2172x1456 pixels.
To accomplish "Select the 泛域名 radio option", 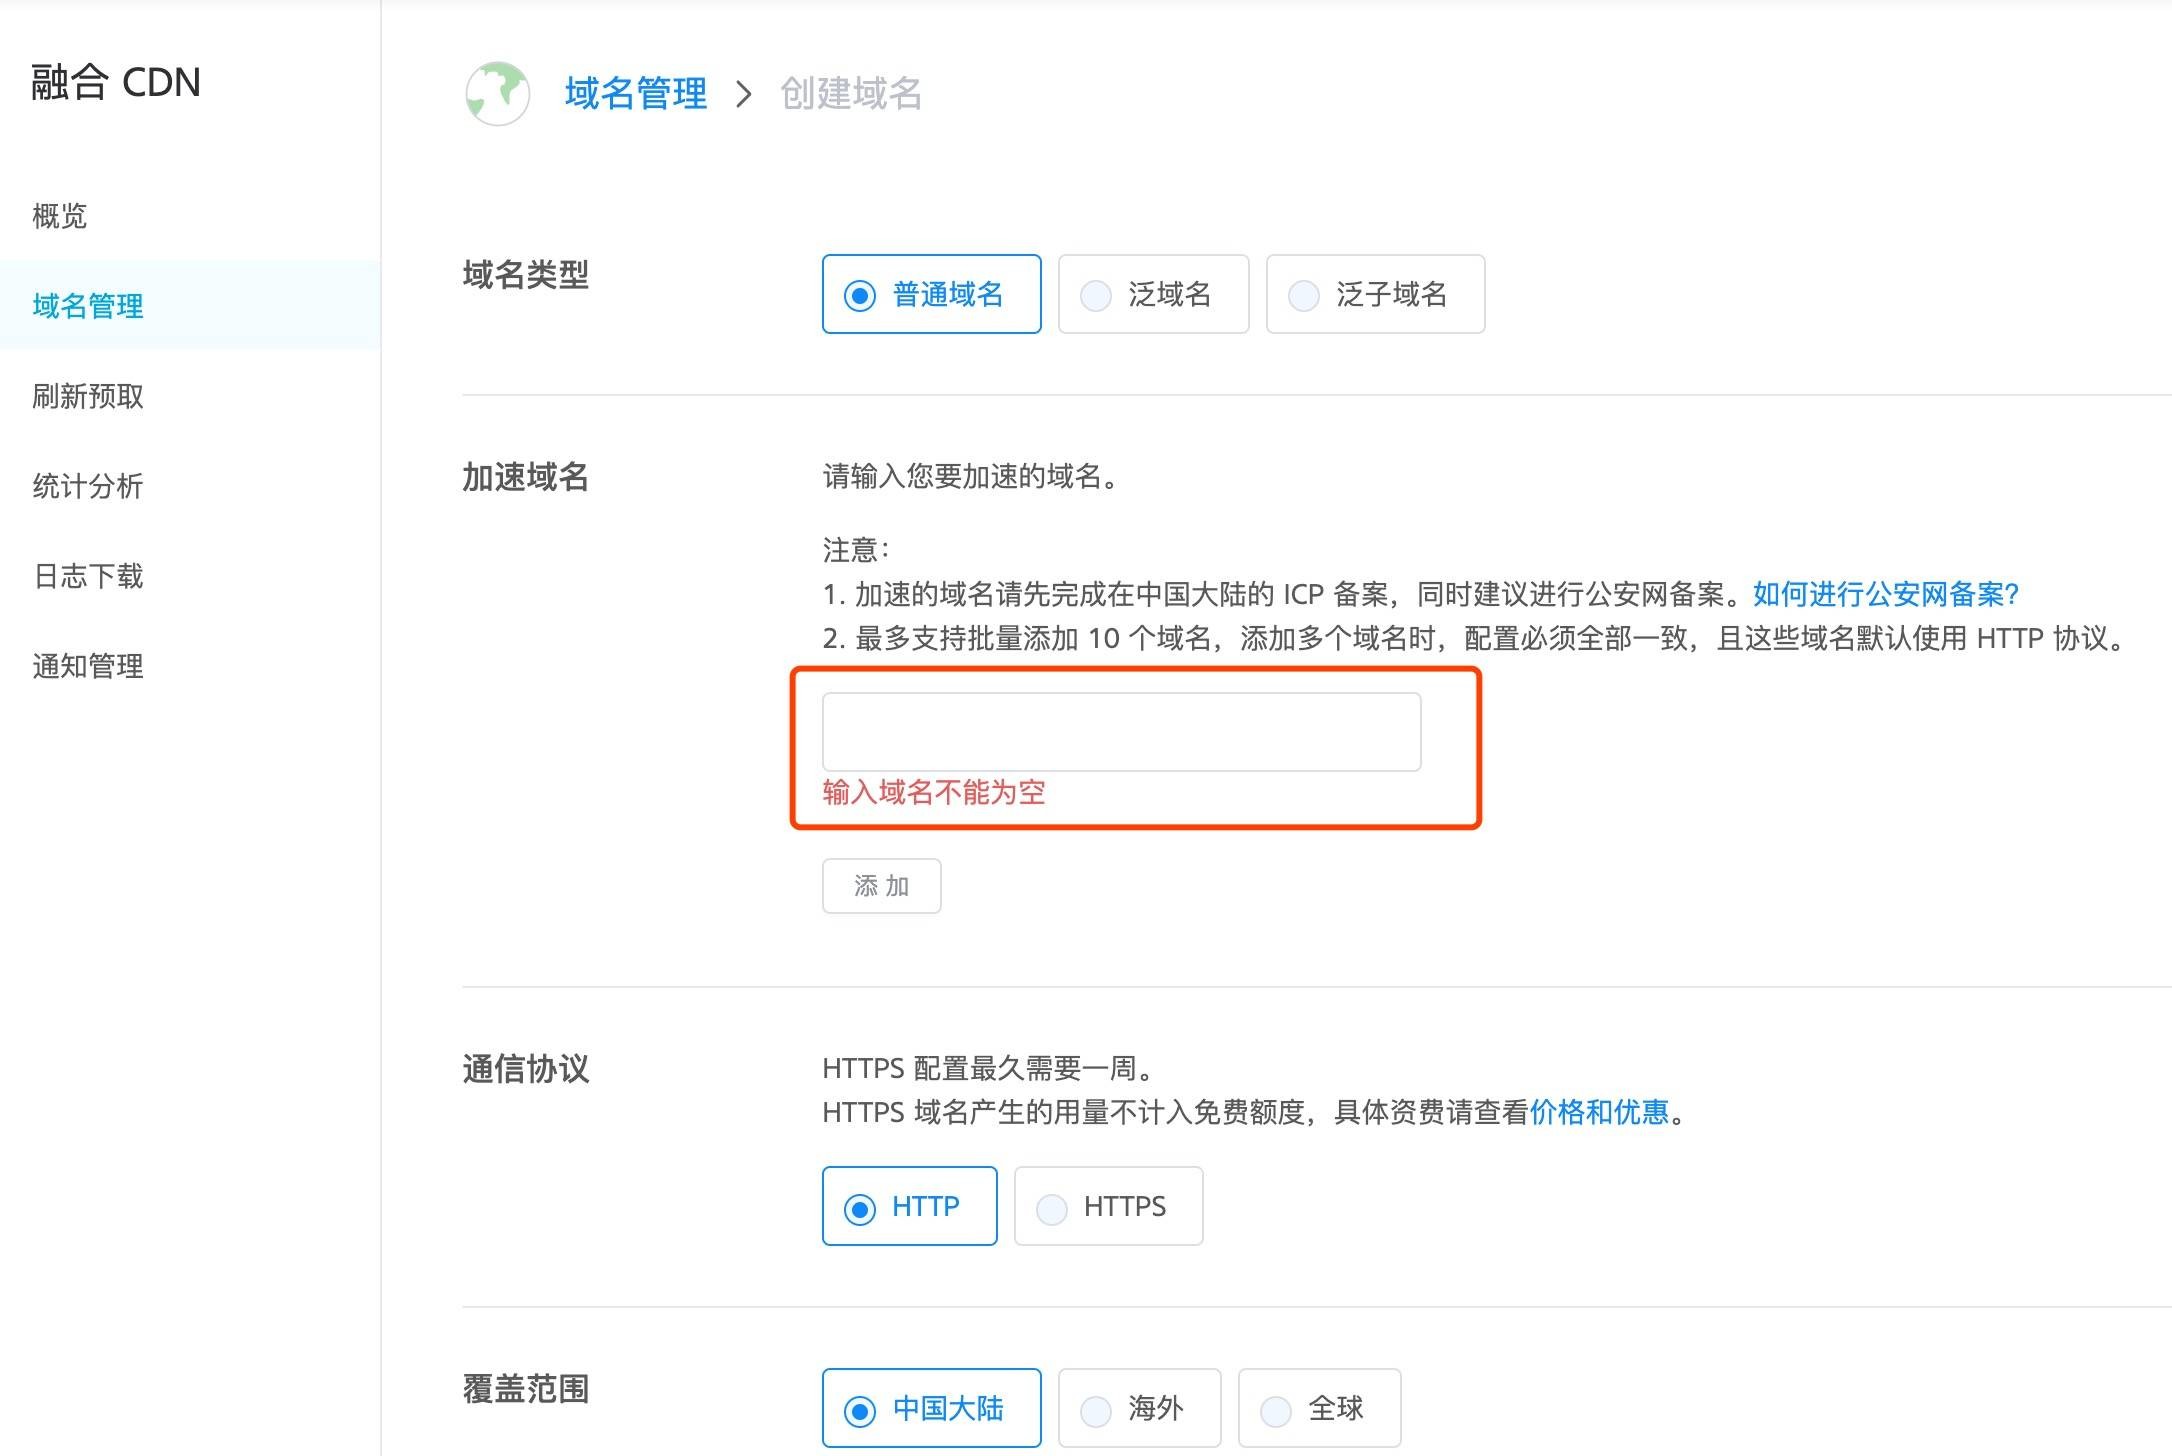I will [x=1153, y=294].
